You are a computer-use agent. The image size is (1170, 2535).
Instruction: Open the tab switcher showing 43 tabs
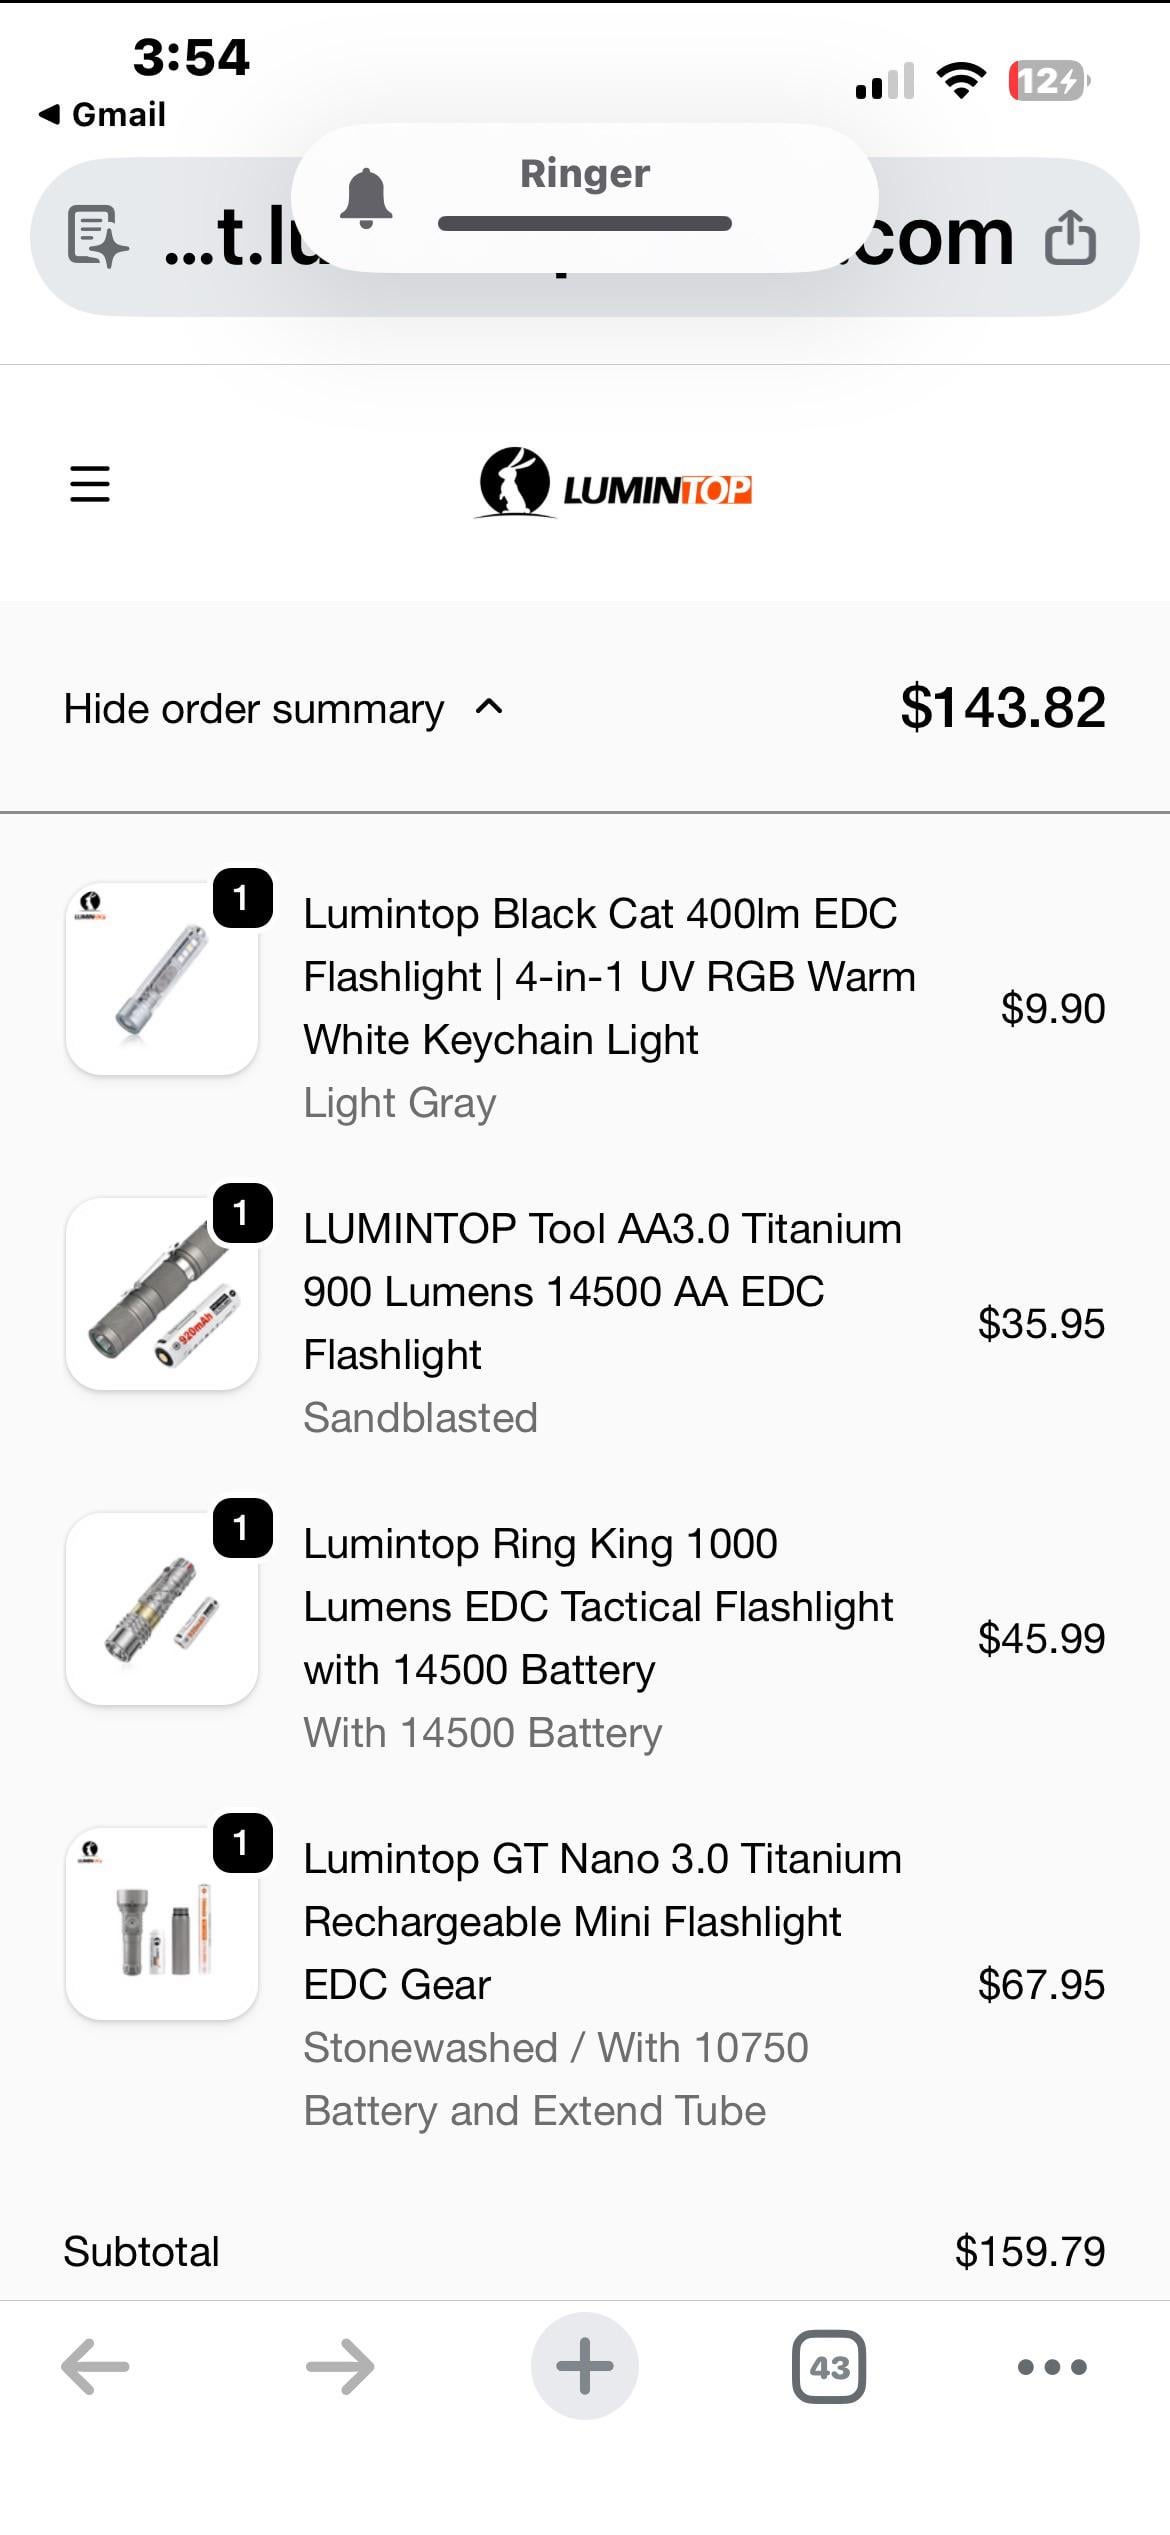tap(829, 2366)
